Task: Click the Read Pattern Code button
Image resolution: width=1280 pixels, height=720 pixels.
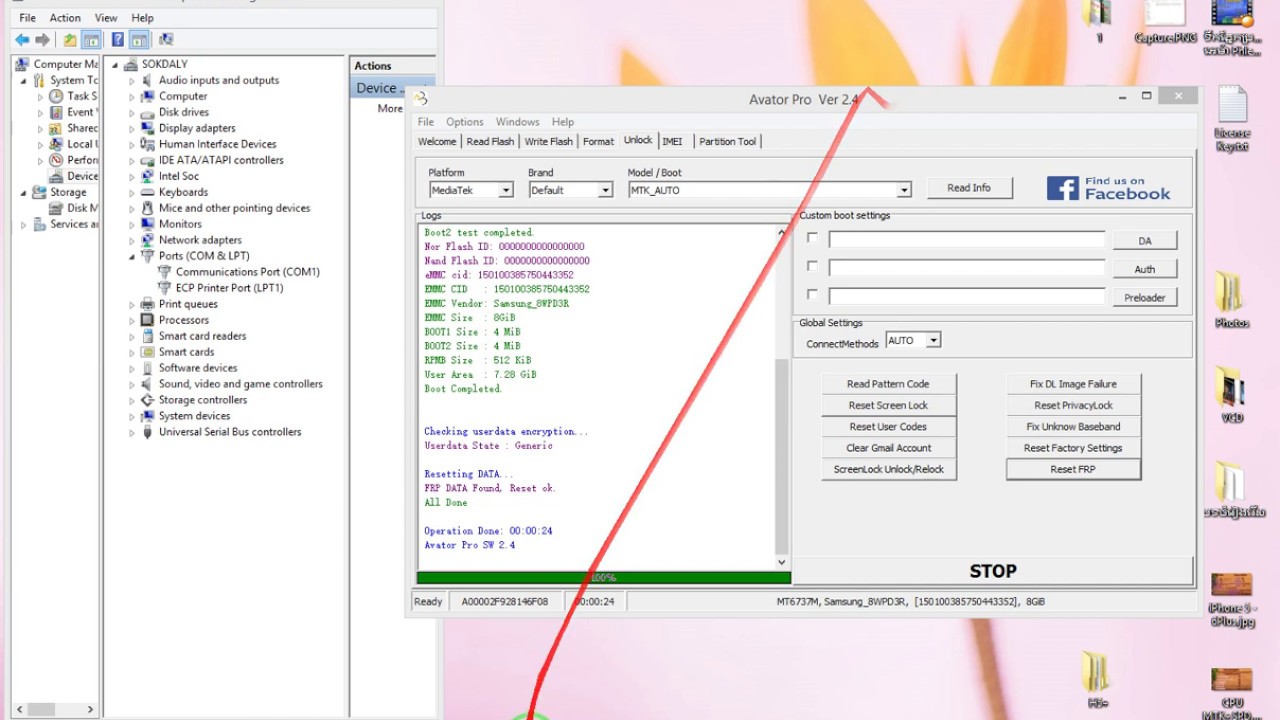Action: (888, 384)
